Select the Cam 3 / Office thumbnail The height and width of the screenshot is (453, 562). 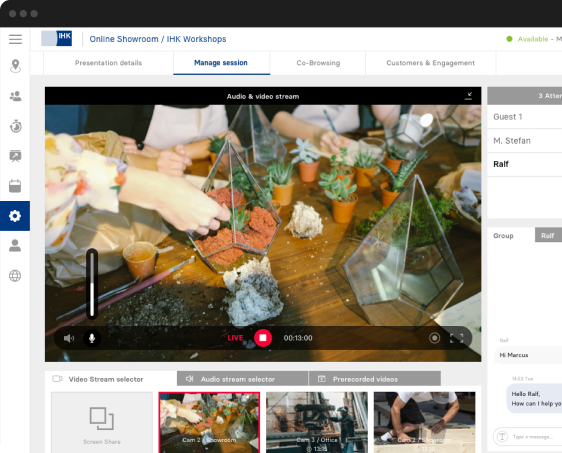tap(317, 422)
